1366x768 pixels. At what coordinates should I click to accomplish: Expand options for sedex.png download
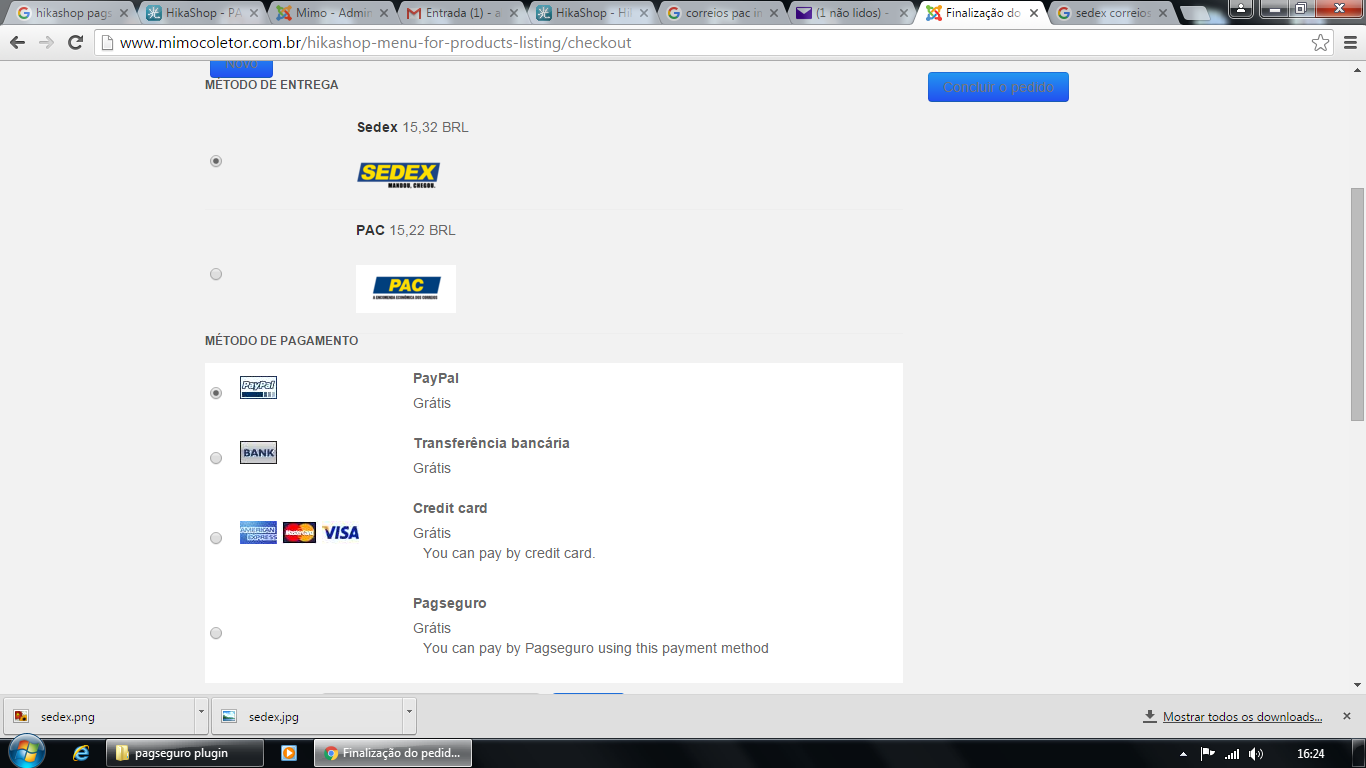(x=201, y=716)
